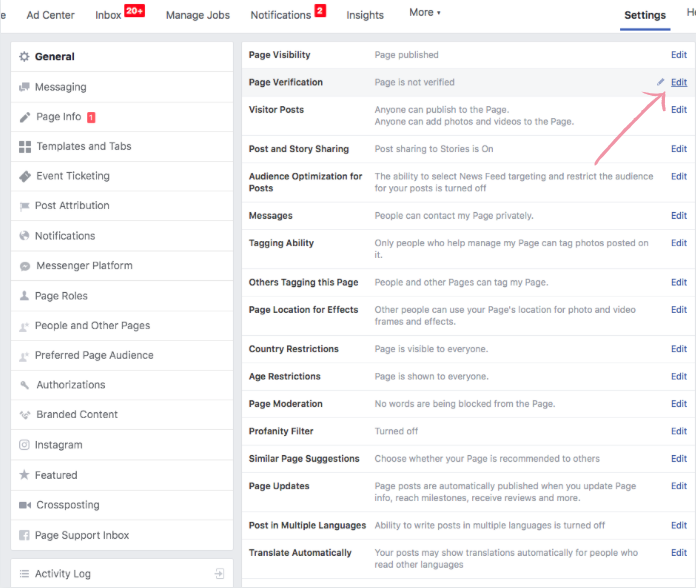Select 'Page is not verified' text
This screenshot has width=696, height=588.
coord(414,82)
